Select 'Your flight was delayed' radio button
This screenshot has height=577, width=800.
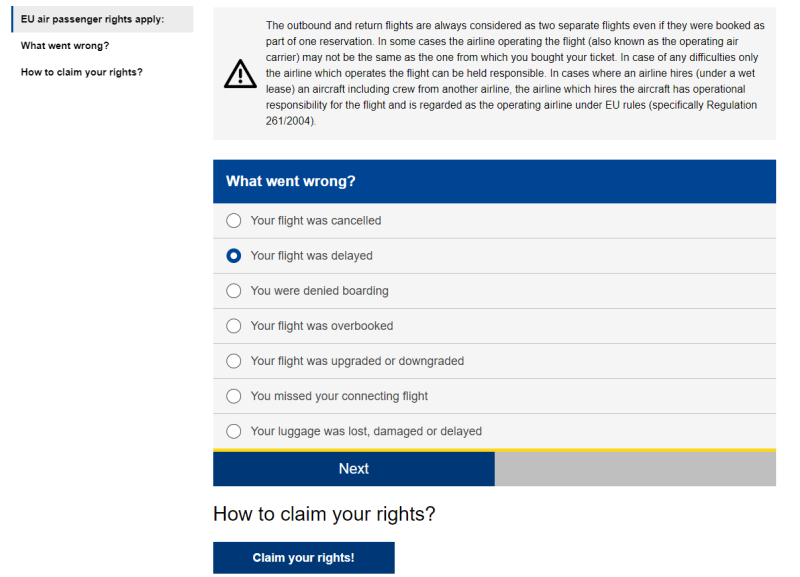(234, 256)
